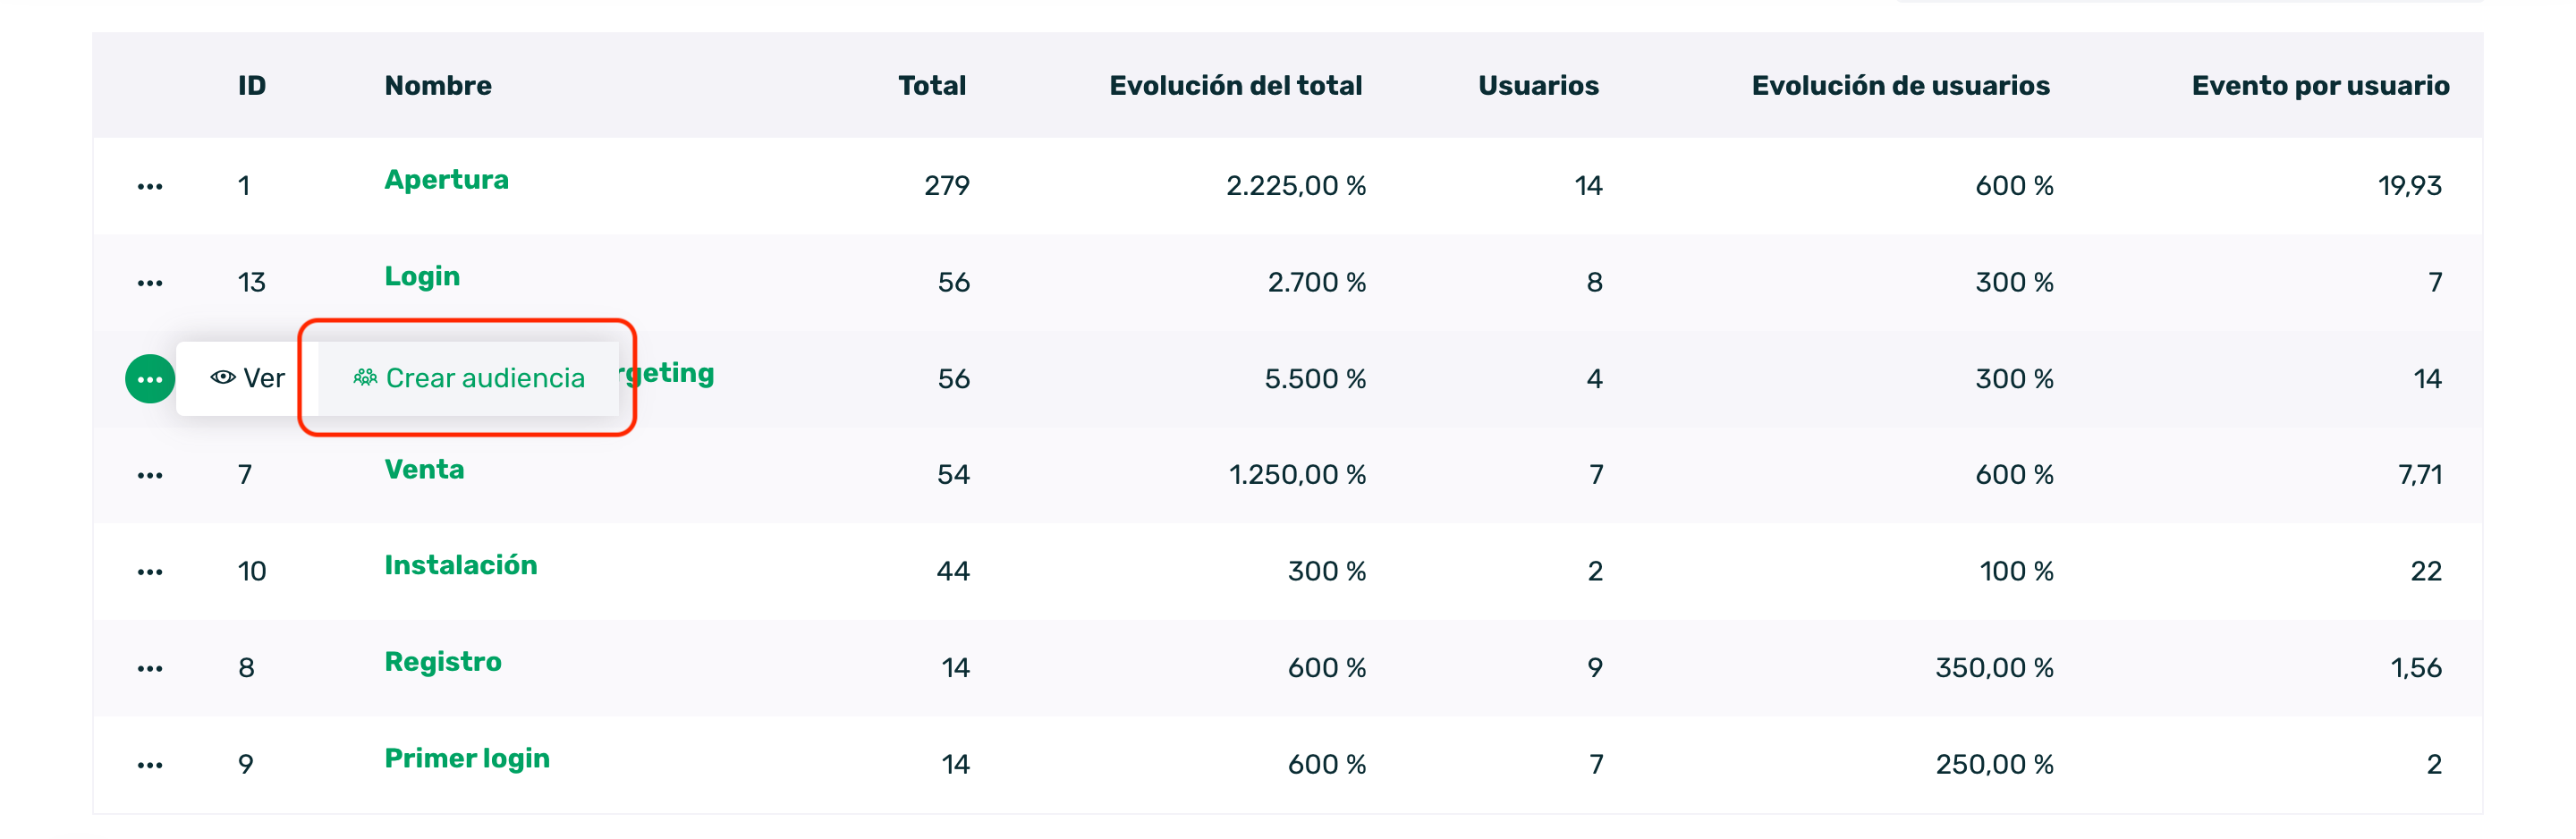Image resolution: width=2576 pixels, height=839 pixels.
Task: Open the Apertura event link
Action: click(x=446, y=180)
